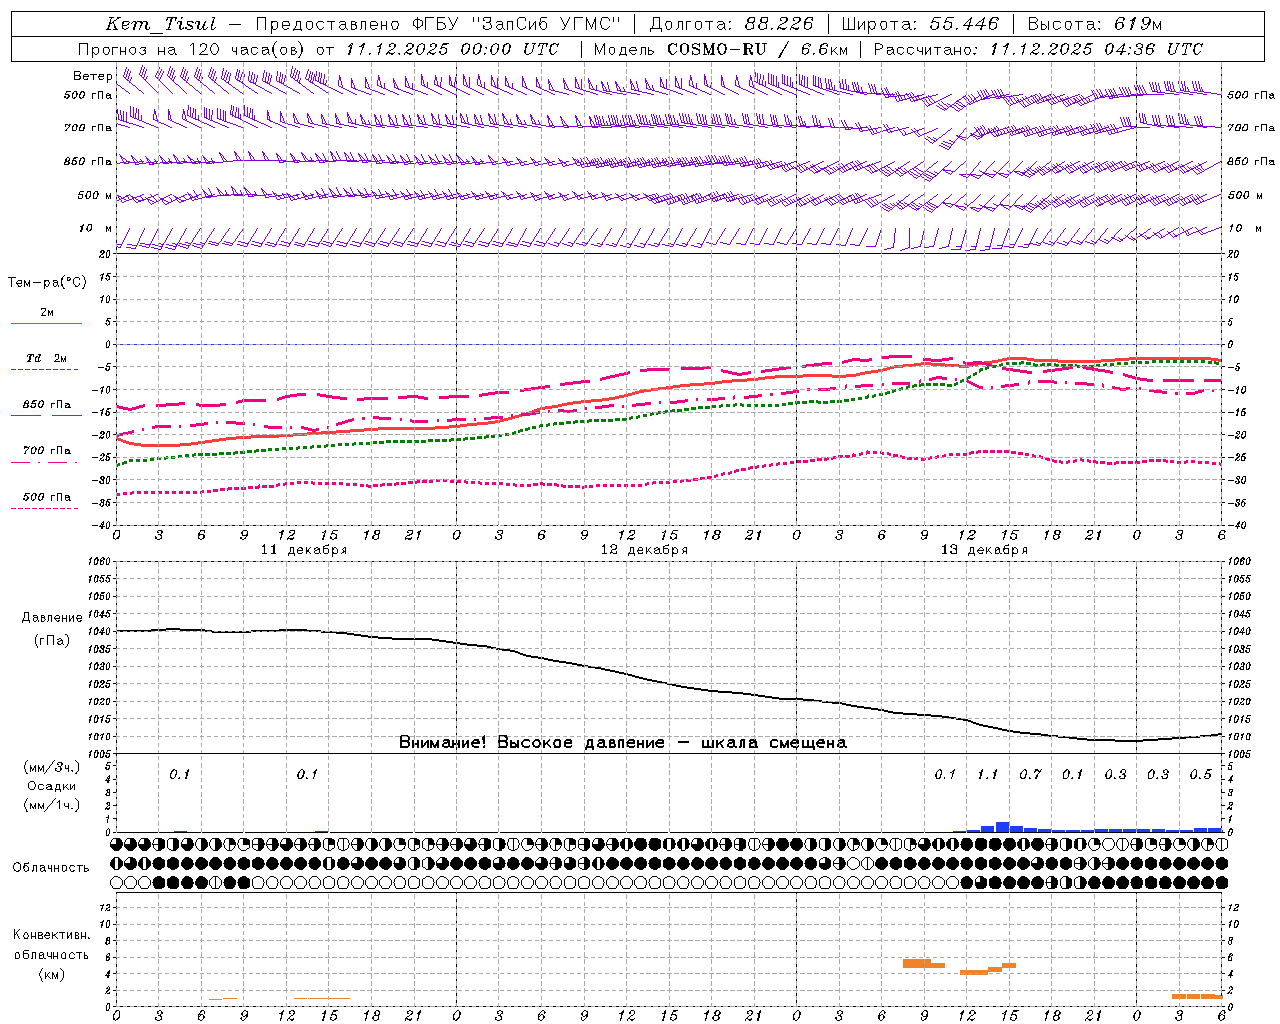Click the 0.7 precipitation total value

(x=1030, y=775)
